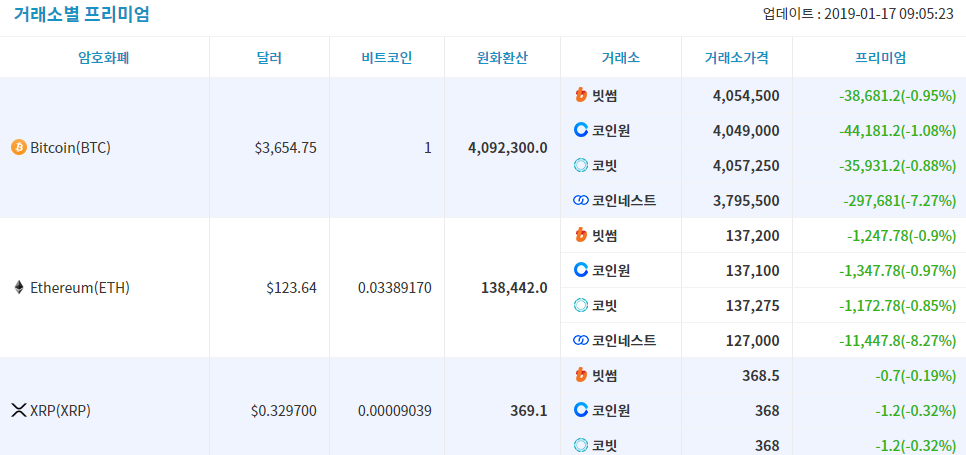Click the -44,181.2(-1.08%) premium value
This screenshot has width=966, height=455.
898,131
